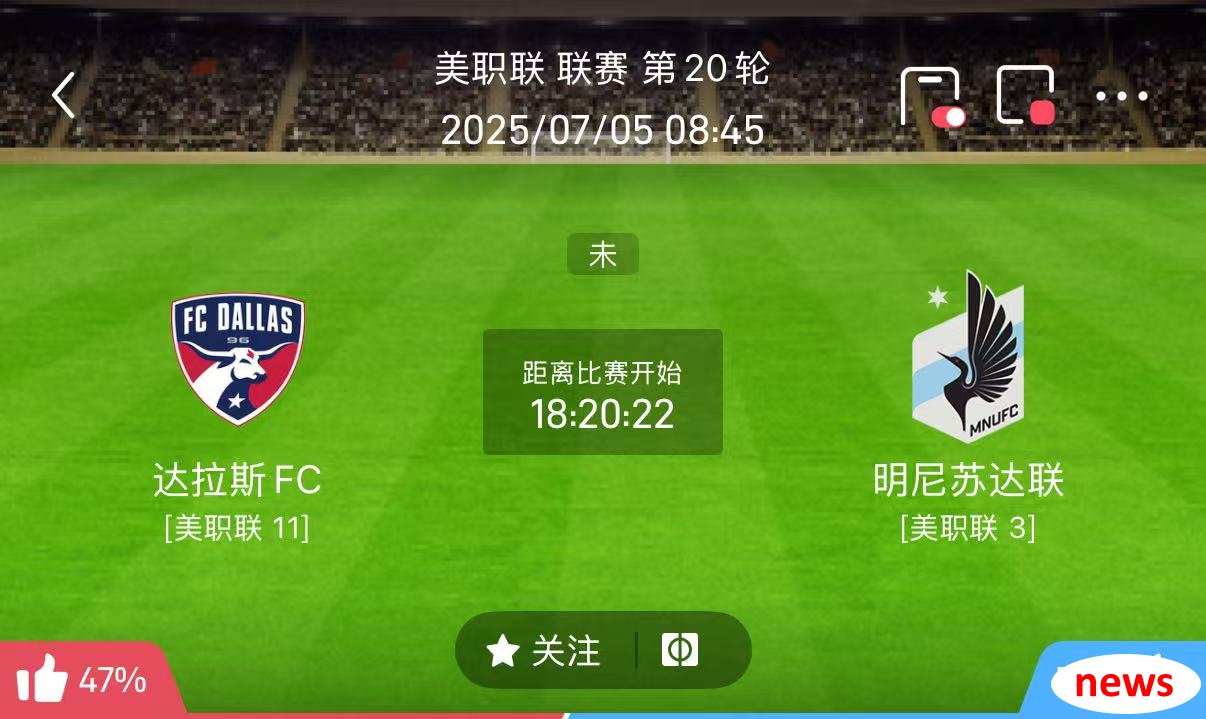Follow the match with 关注 star button
Image resolution: width=1206 pixels, height=719 pixels.
(544, 651)
